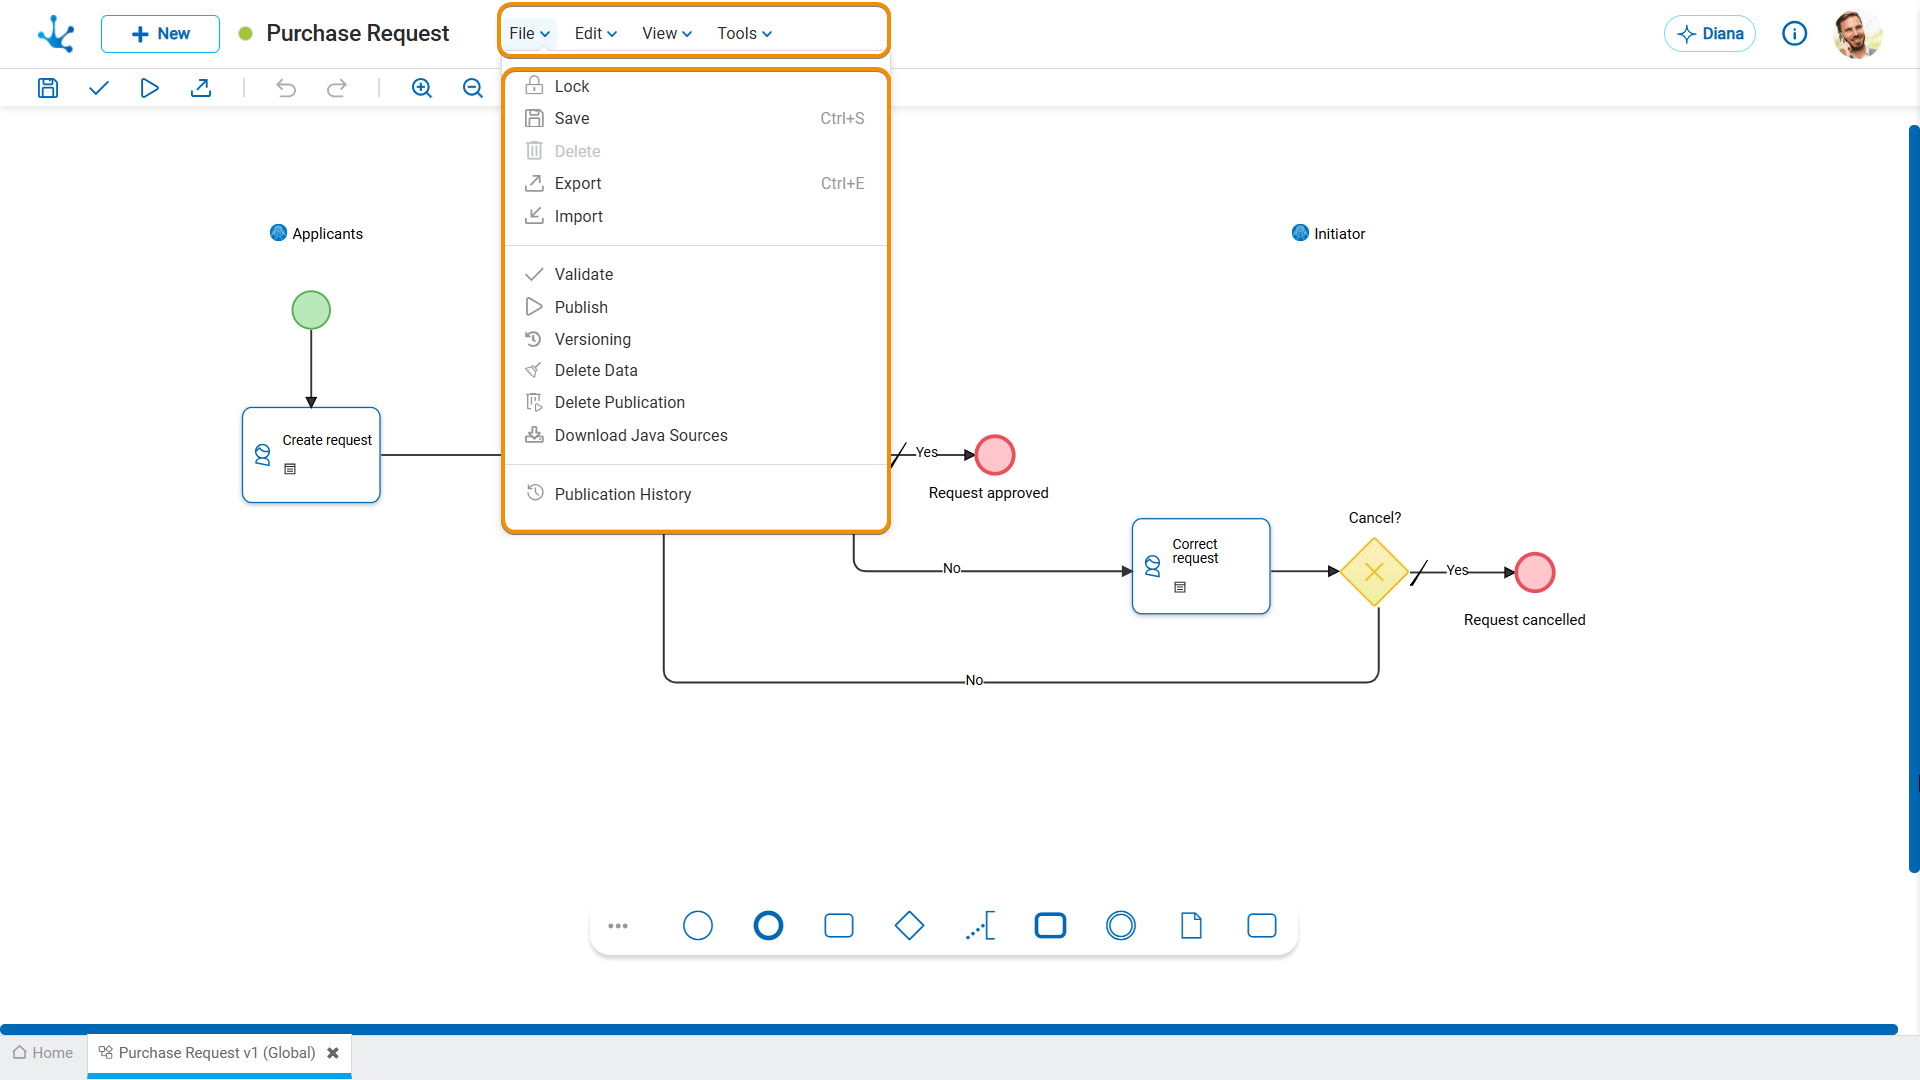1920x1080 pixels.
Task: Choose Download Java Sources in the menu
Action: click(695, 436)
